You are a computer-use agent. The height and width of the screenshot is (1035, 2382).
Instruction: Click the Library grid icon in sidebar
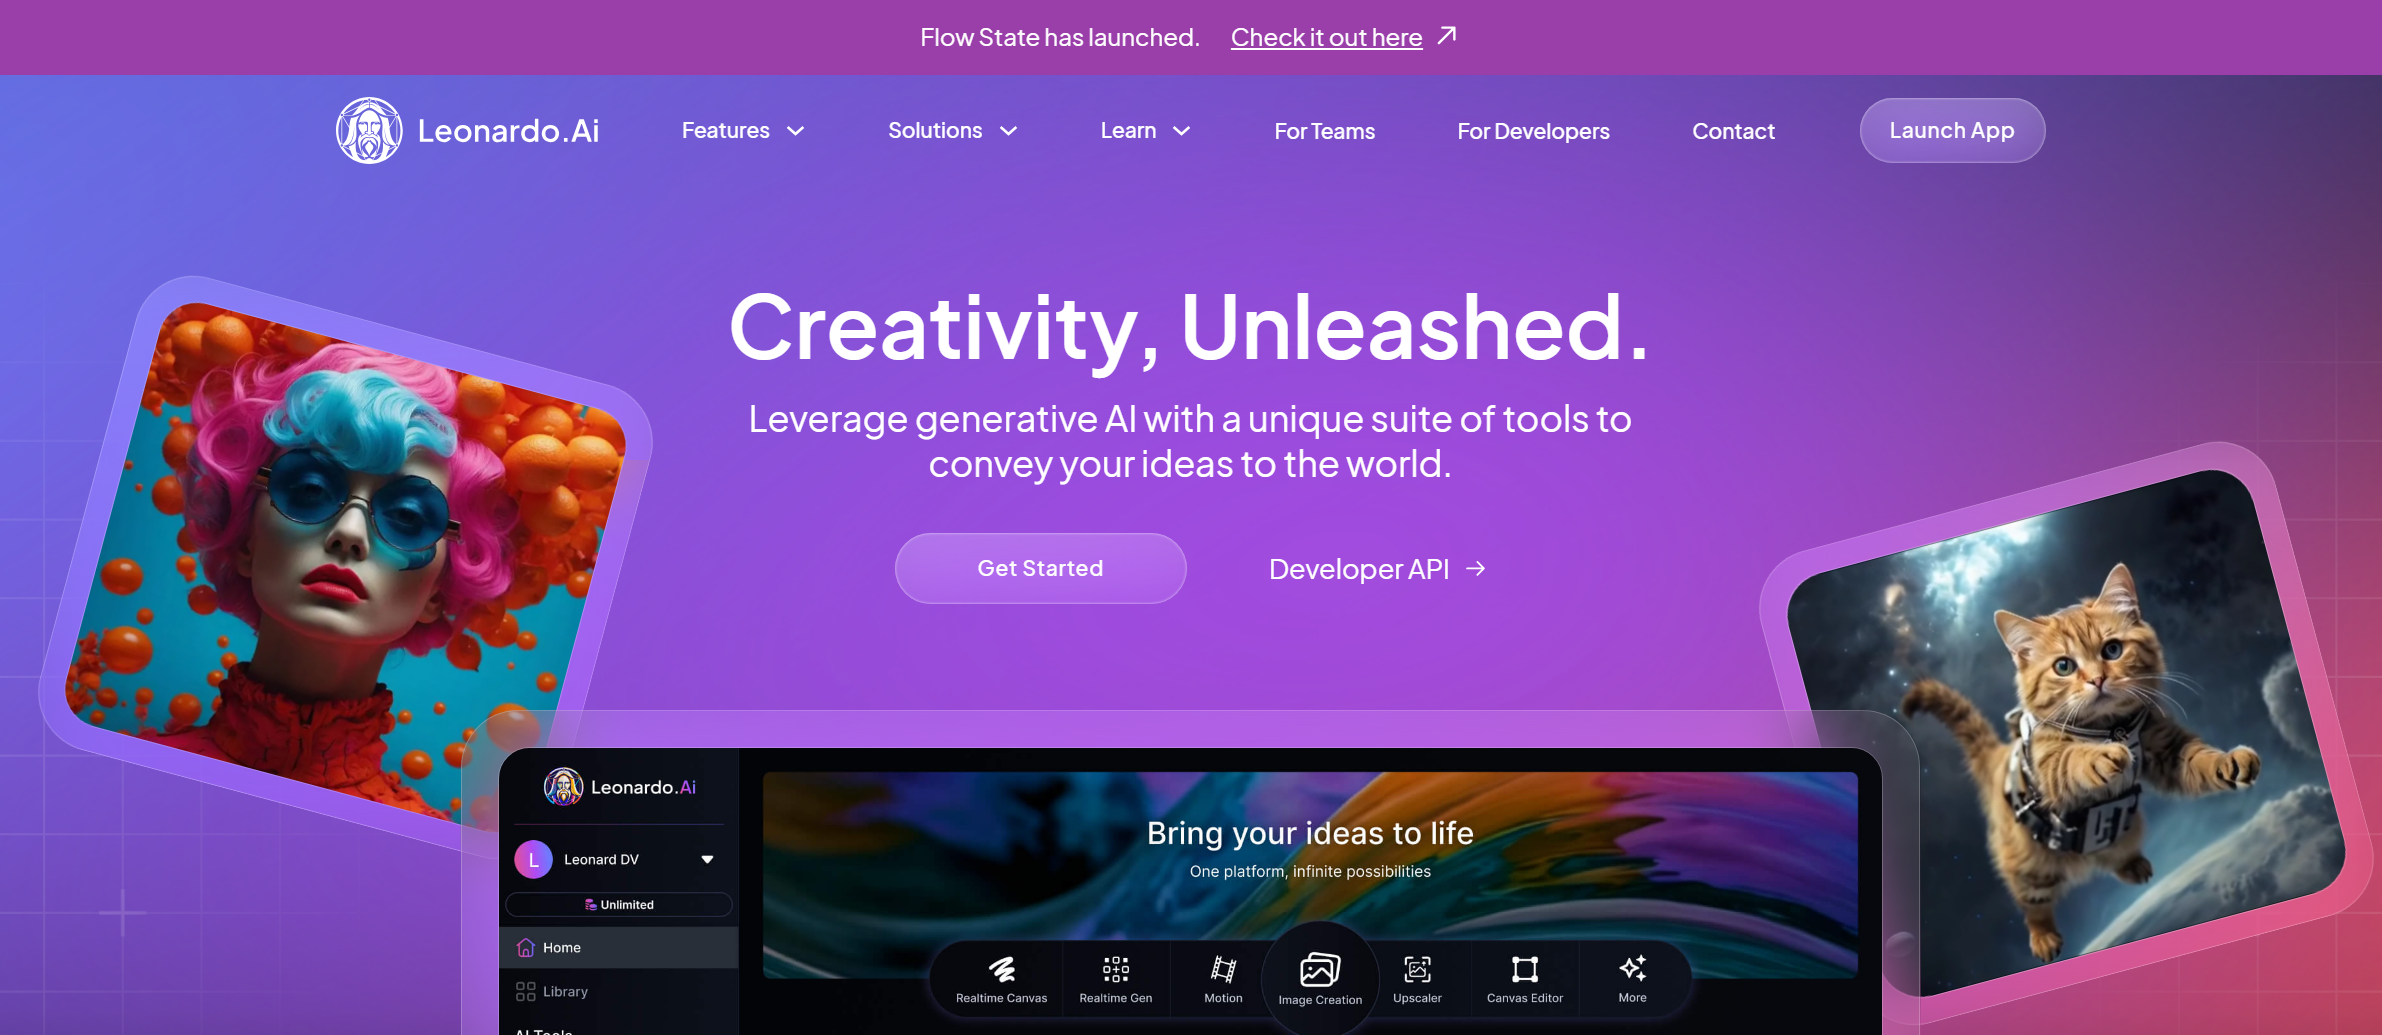(525, 991)
